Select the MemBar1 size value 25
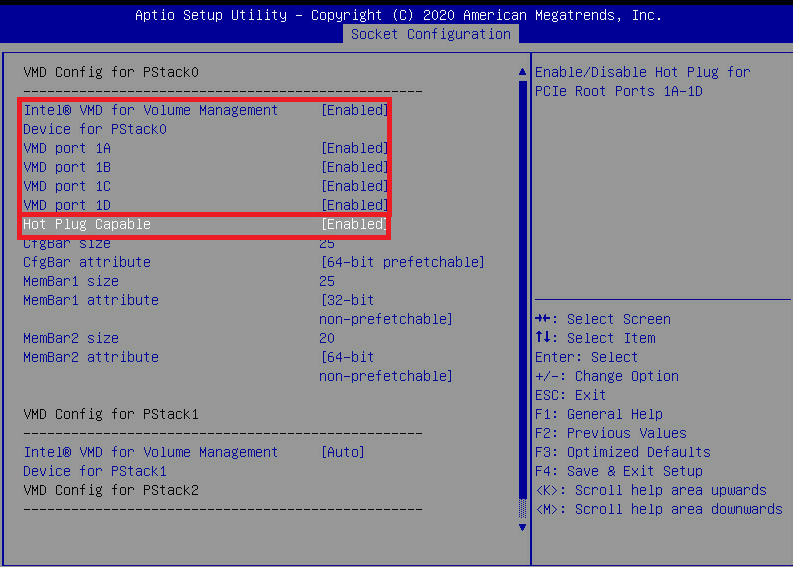 click(x=327, y=281)
